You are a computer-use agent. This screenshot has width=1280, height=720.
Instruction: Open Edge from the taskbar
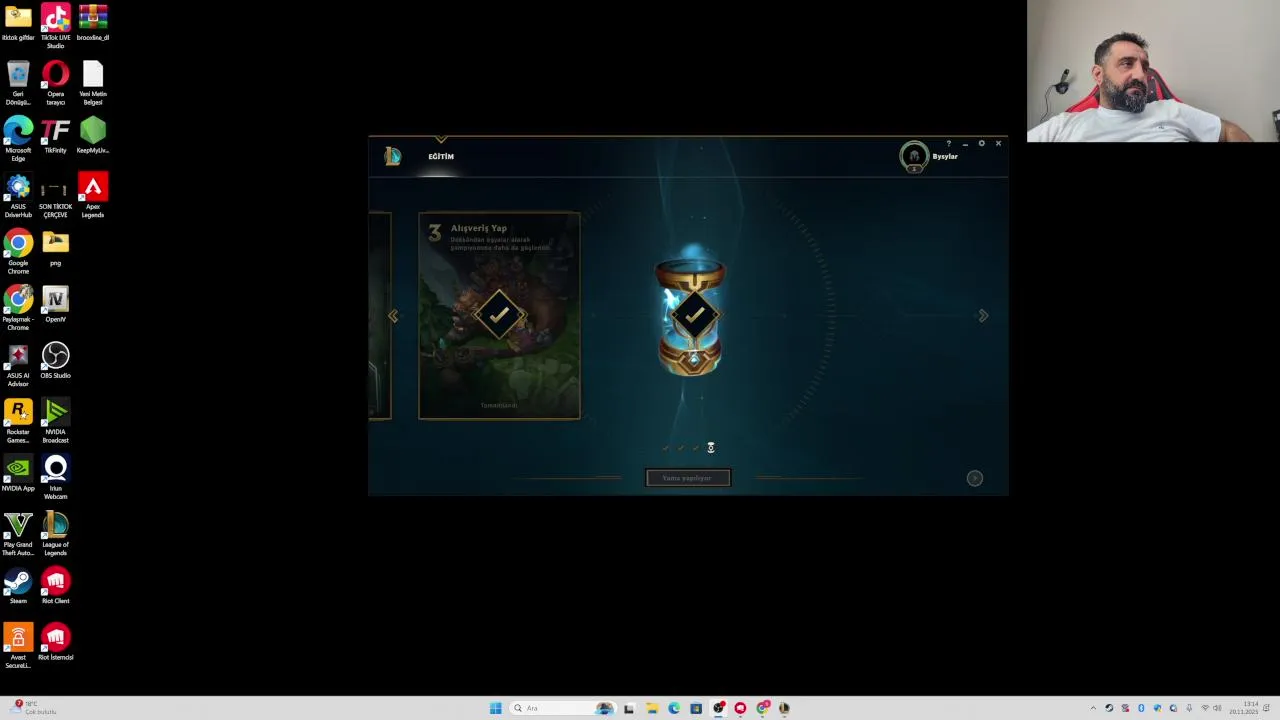pos(673,708)
